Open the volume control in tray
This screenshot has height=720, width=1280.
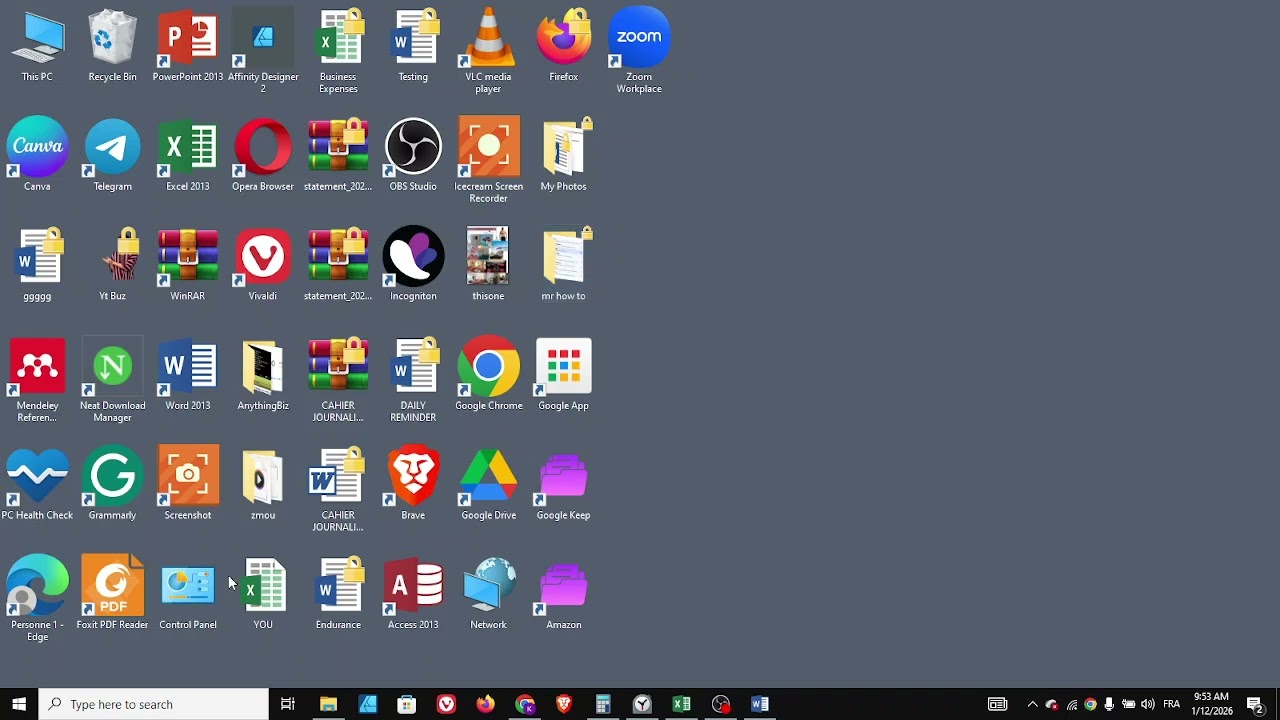[1147, 704]
